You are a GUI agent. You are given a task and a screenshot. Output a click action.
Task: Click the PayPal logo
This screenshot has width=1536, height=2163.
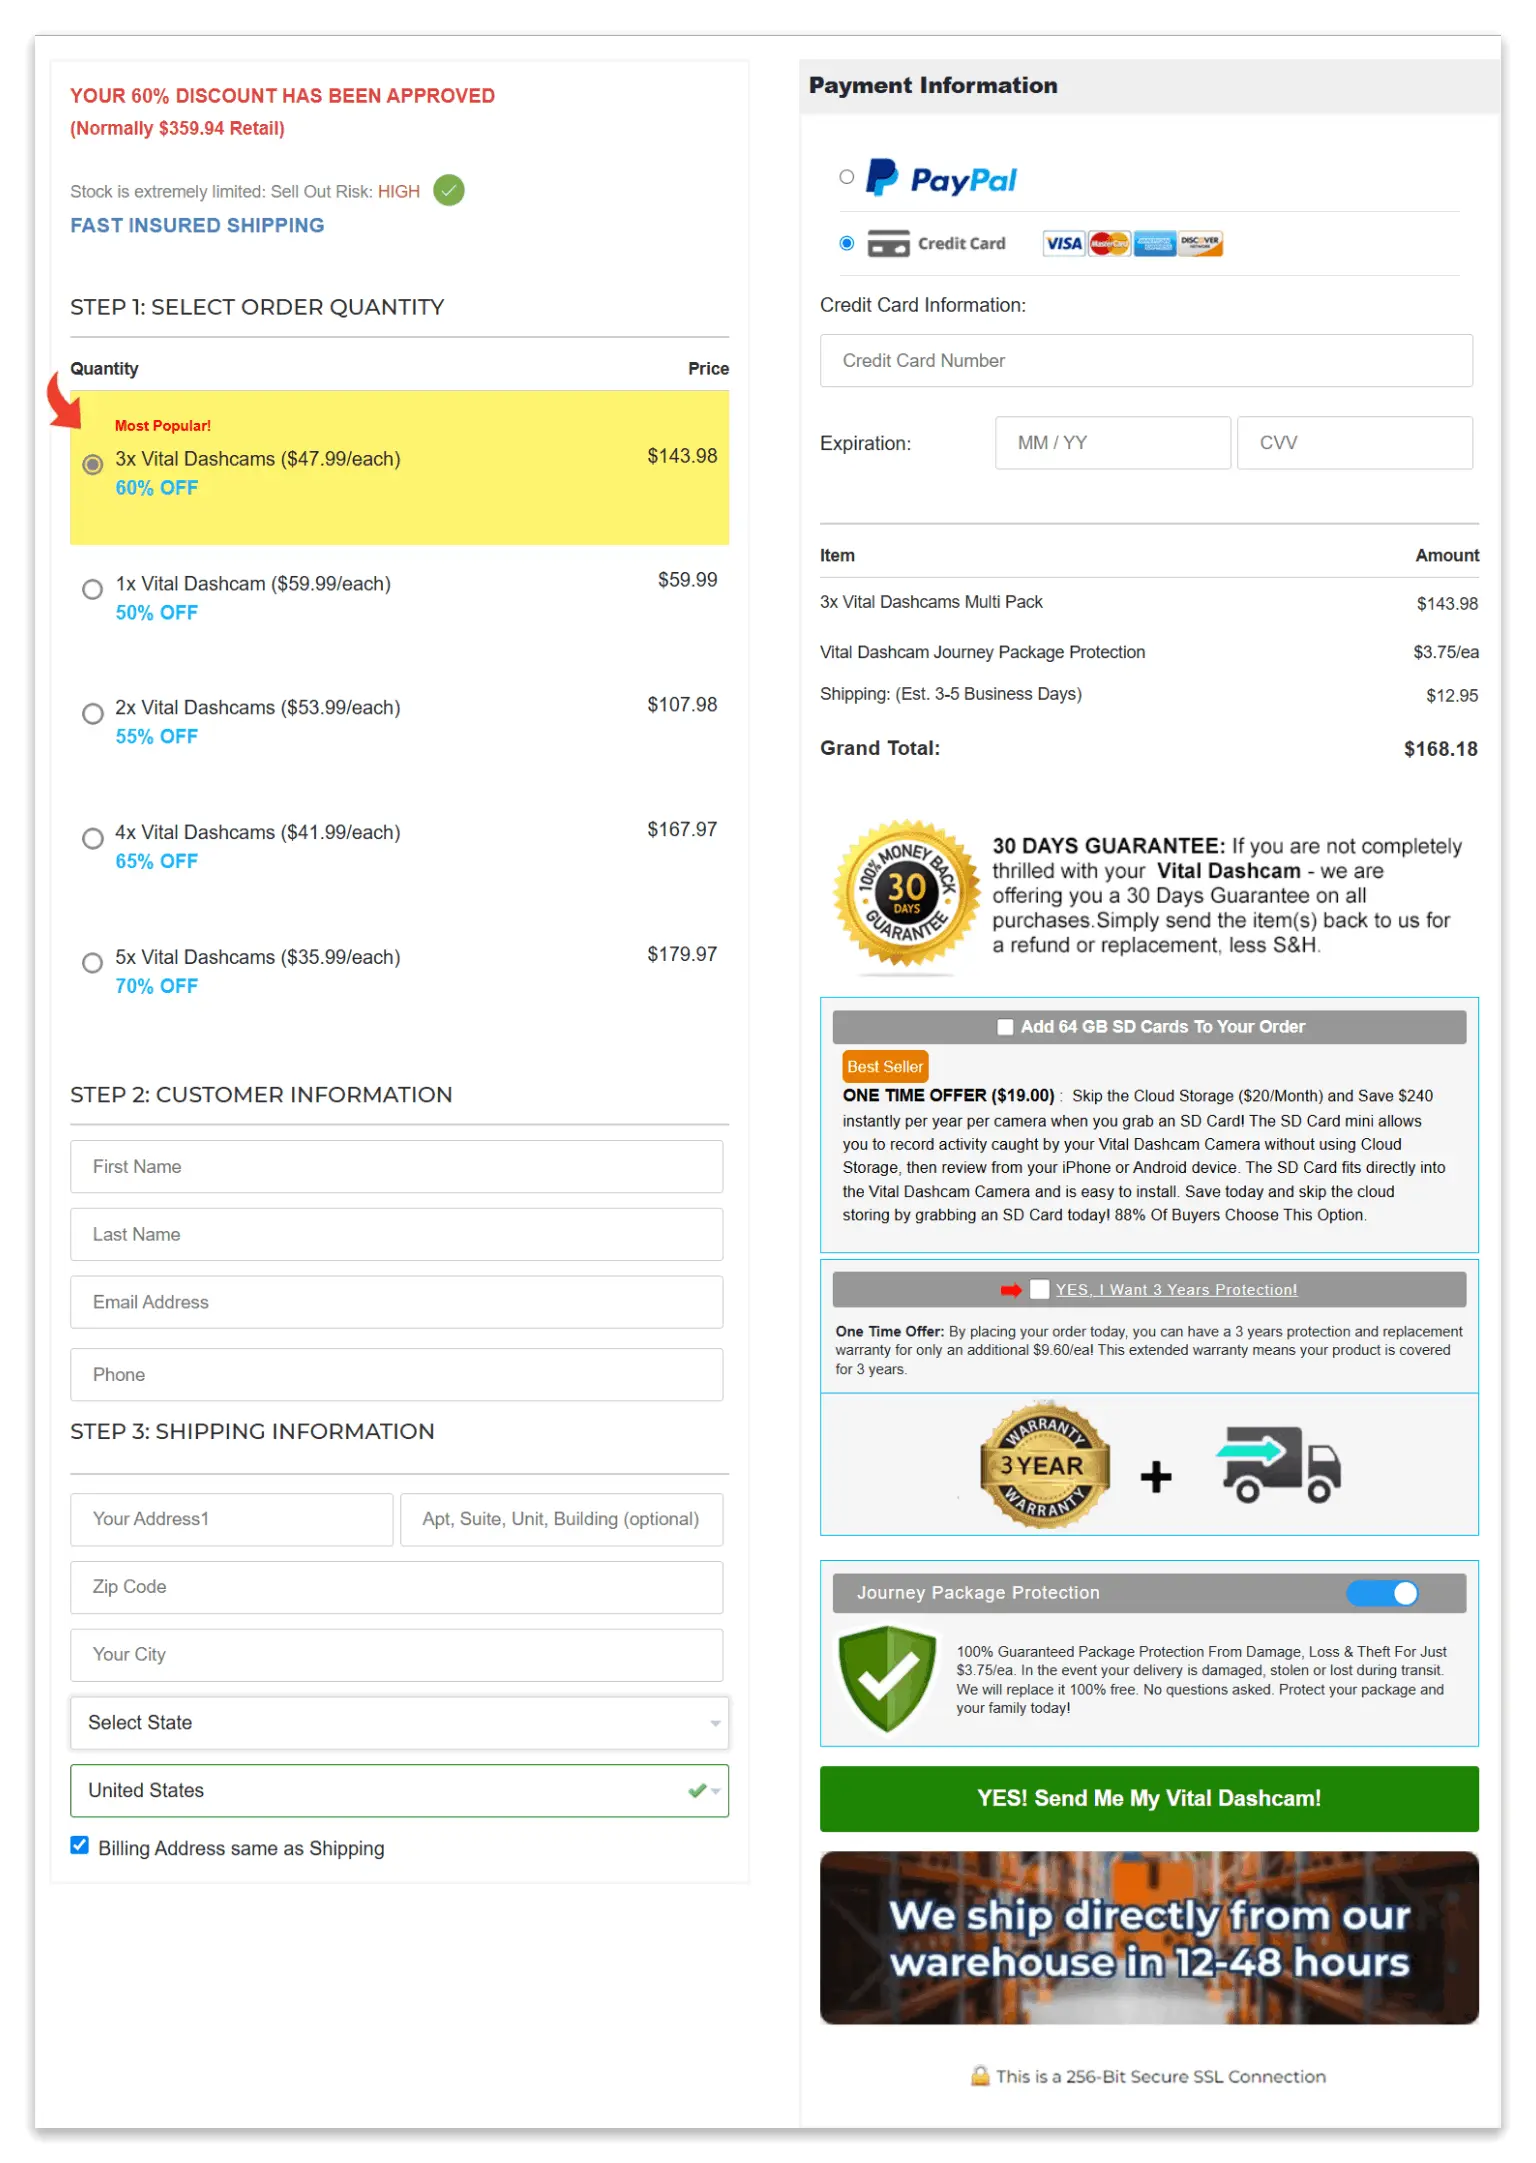click(940, 178)
